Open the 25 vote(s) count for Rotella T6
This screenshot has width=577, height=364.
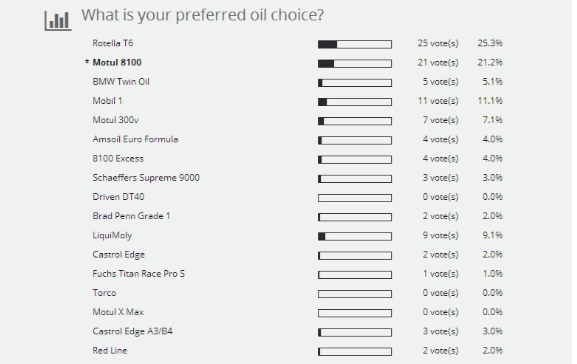tap(438, 43)
